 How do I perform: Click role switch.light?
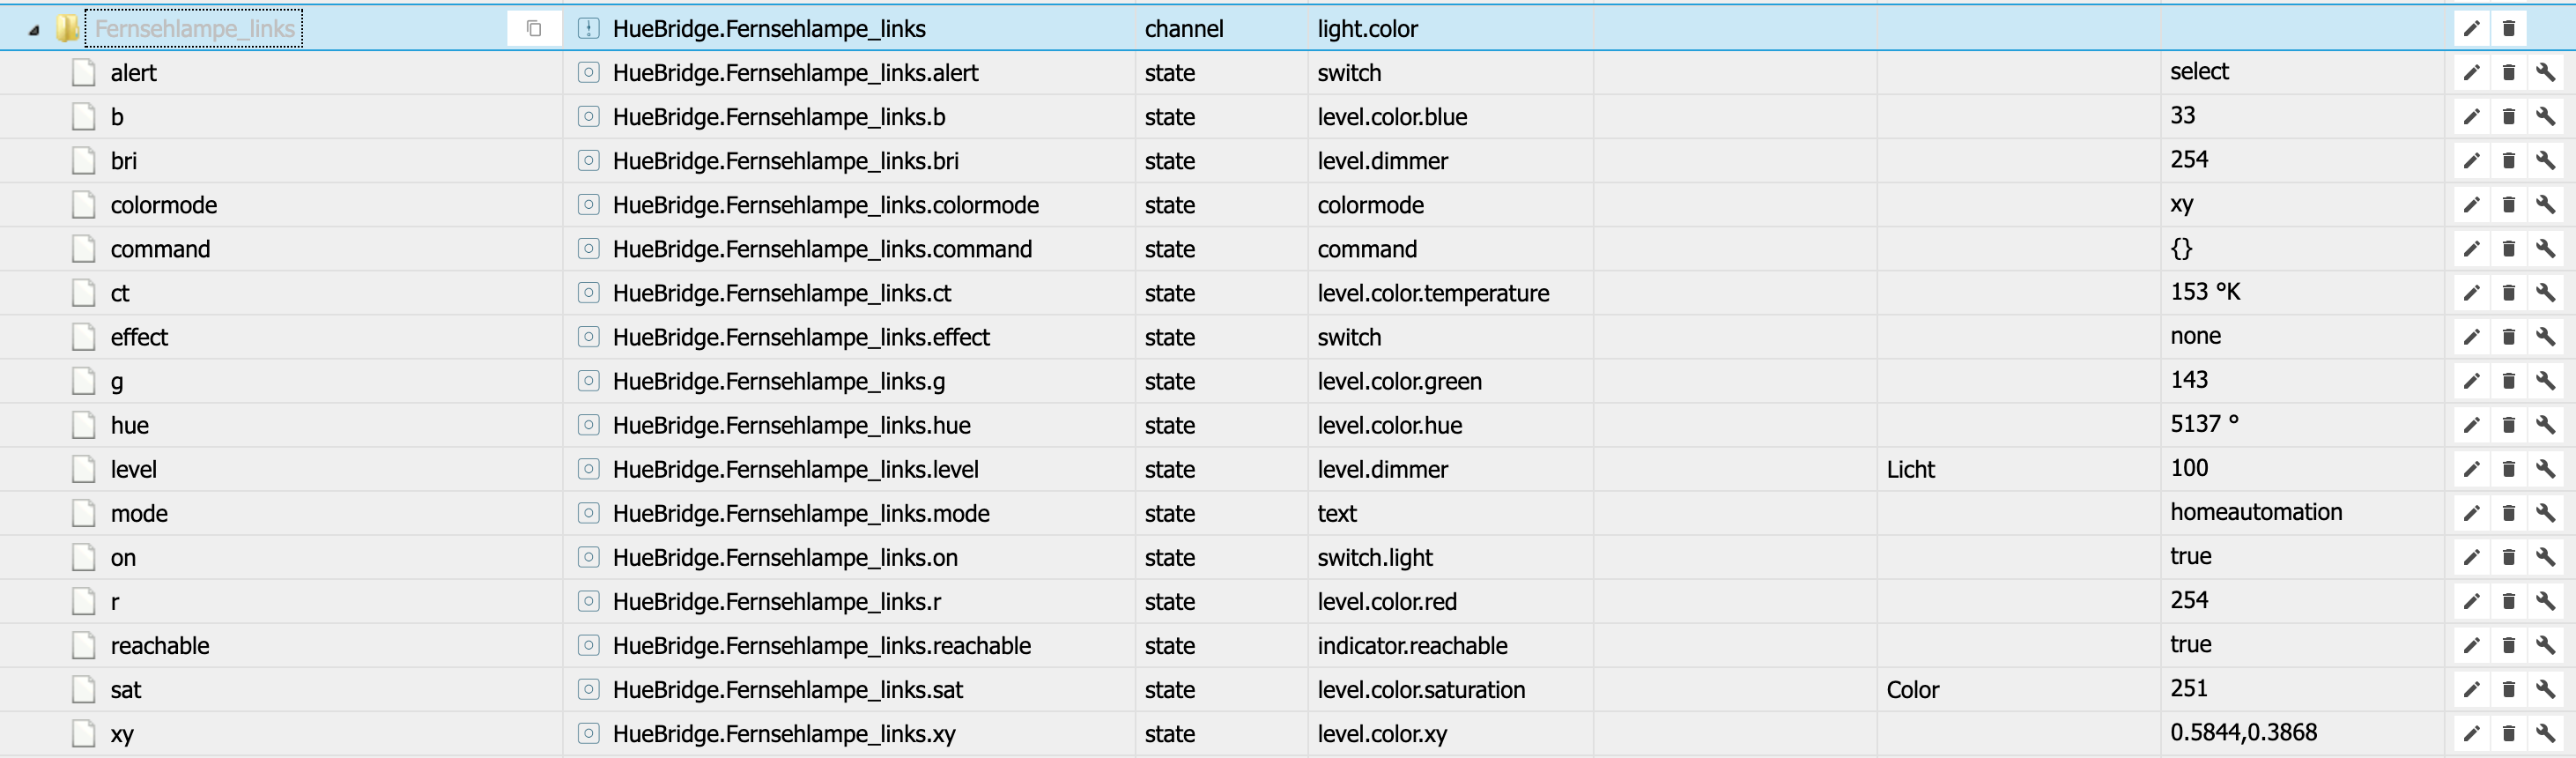1375,557
